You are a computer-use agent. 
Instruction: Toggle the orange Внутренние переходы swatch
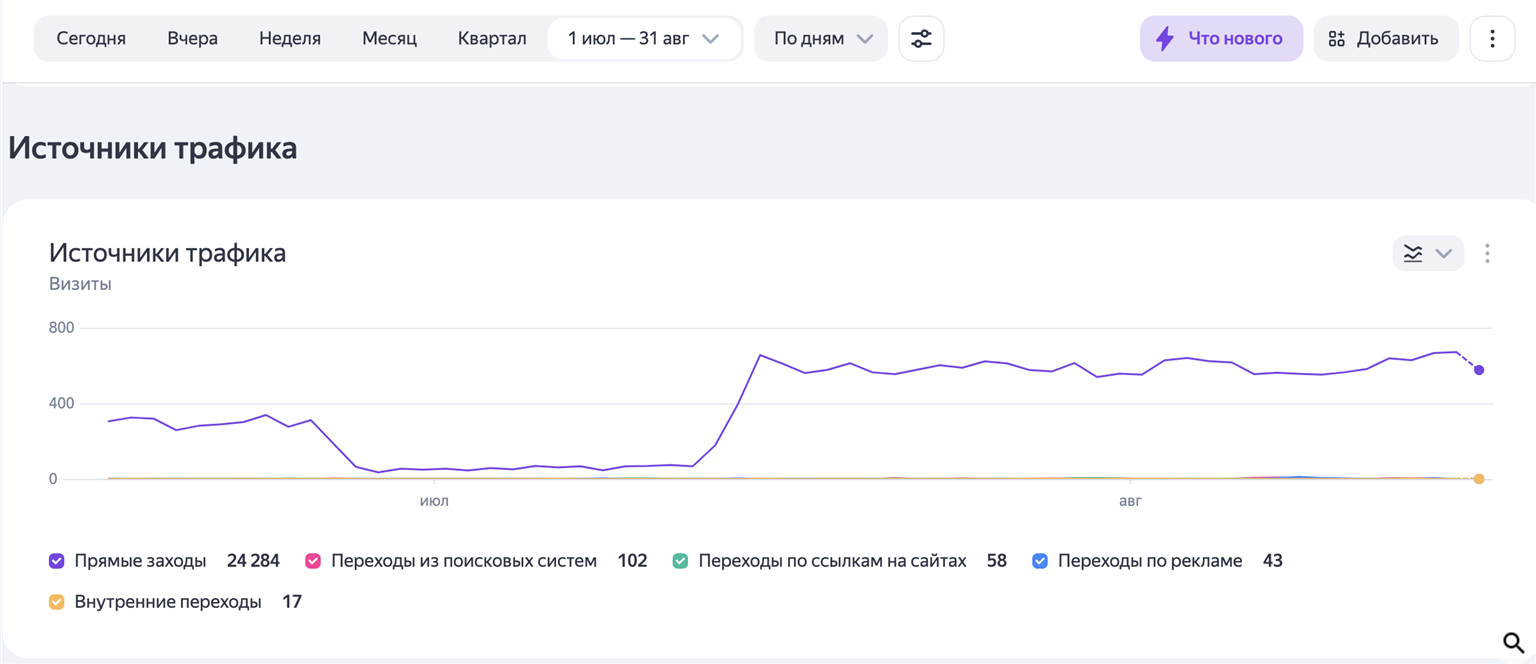(57, 602)
